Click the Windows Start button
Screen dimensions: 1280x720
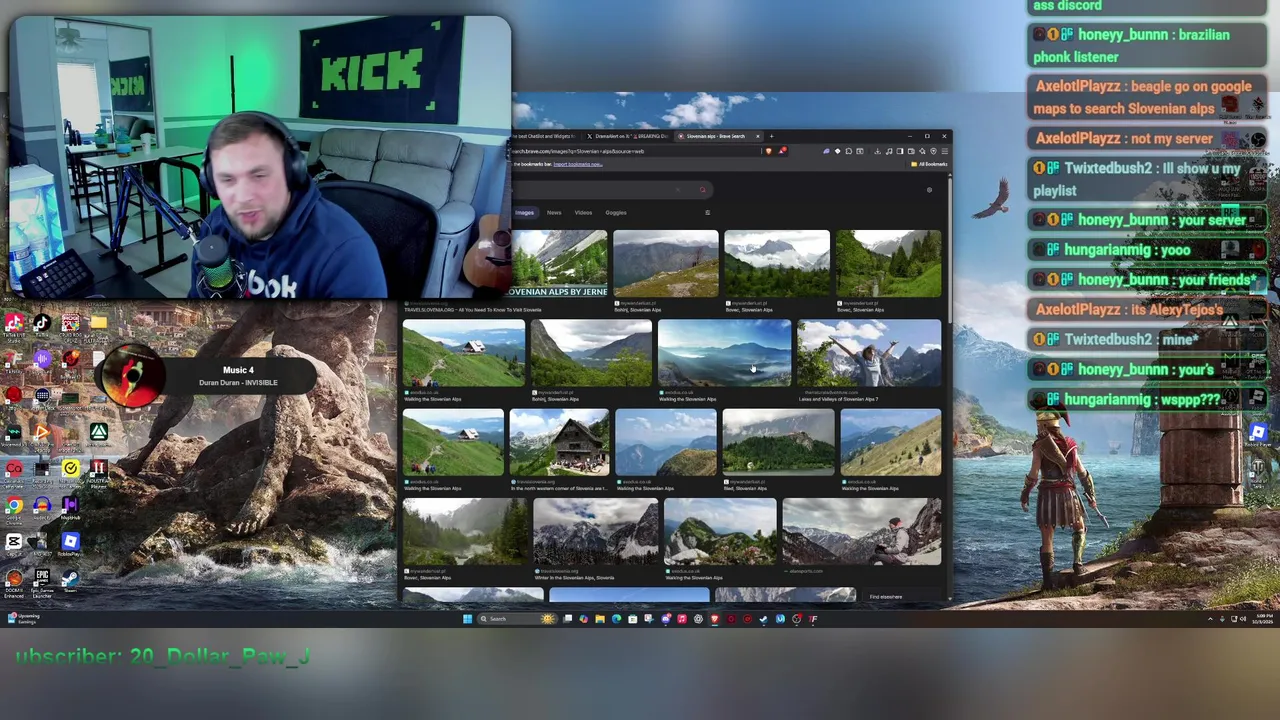coord(467,619)
